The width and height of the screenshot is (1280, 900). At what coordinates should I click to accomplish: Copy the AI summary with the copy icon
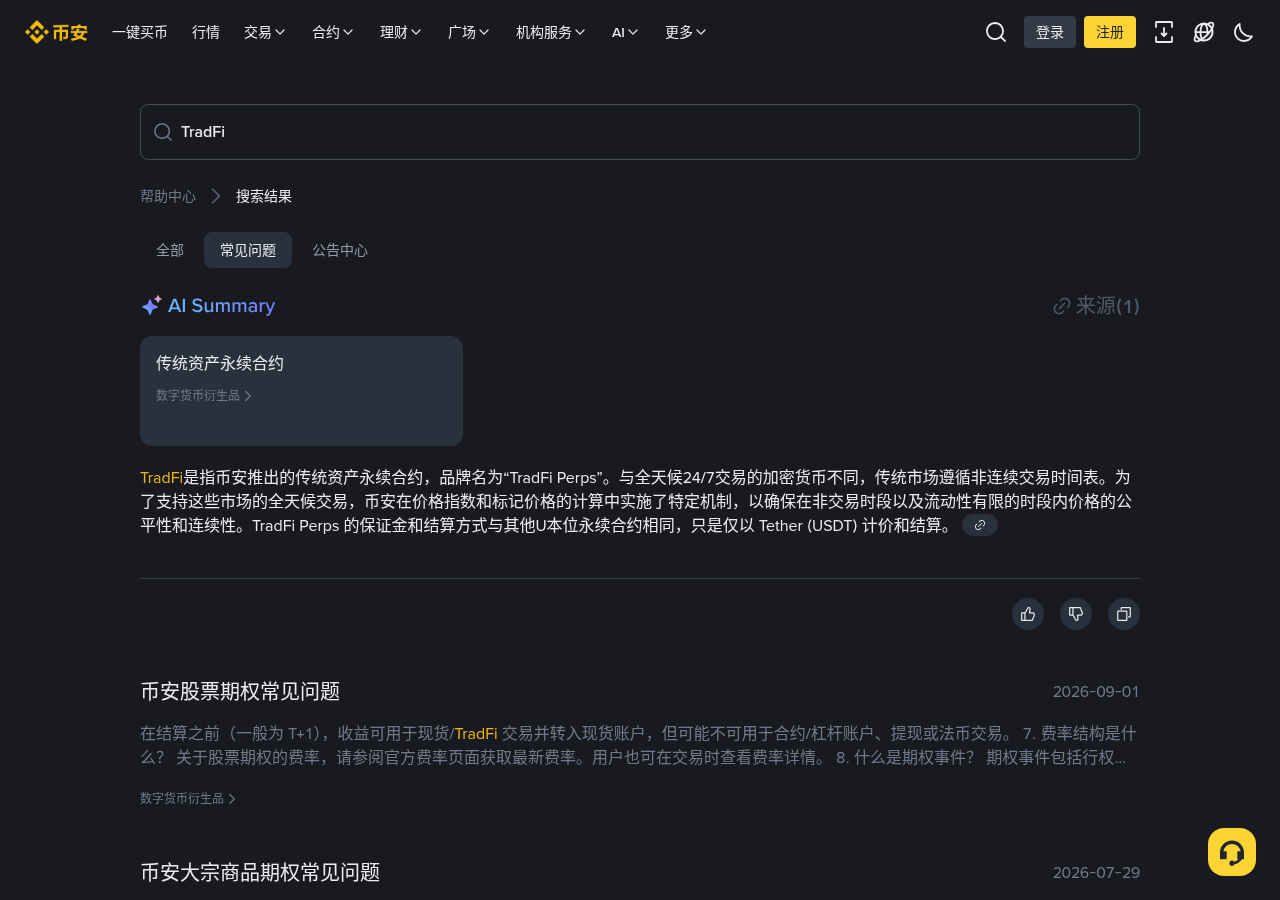tap(1124, 614)
